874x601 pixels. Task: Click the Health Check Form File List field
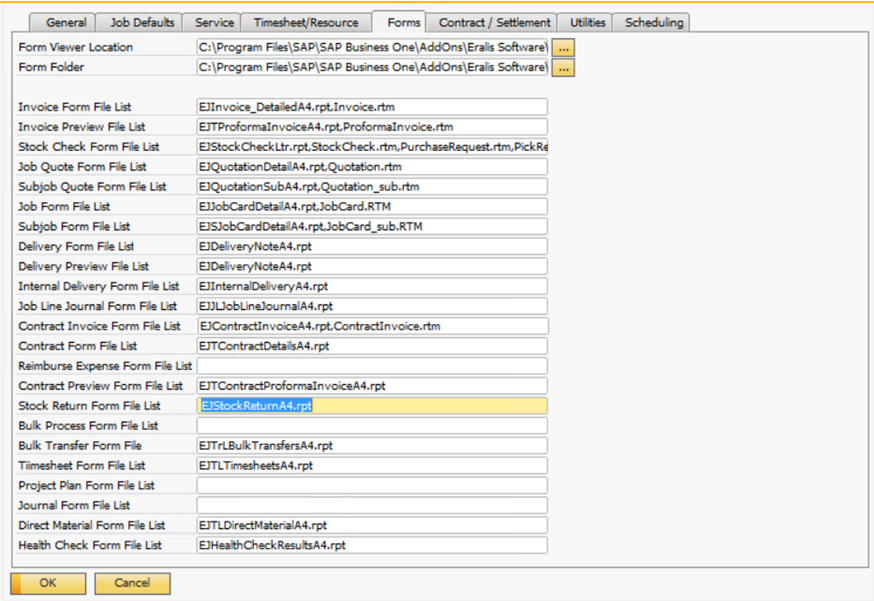pyautogui.click(x=372, y=546)
